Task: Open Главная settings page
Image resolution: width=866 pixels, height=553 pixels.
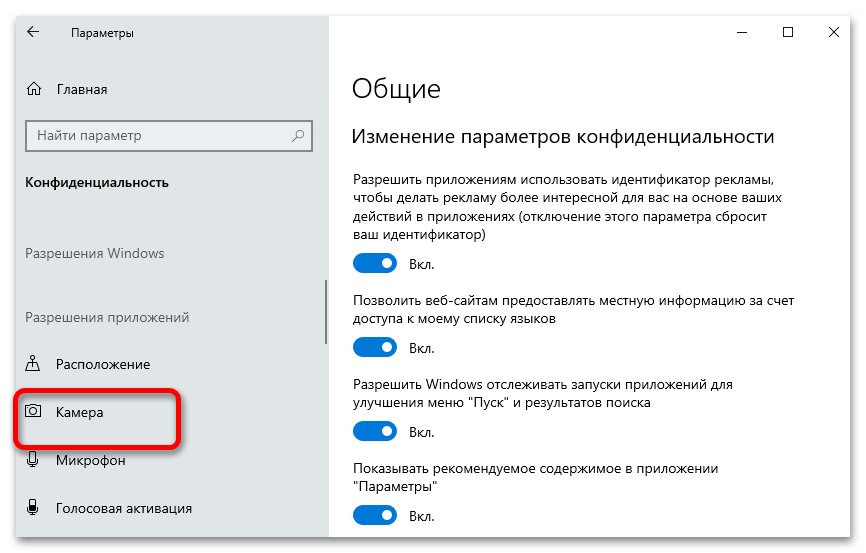Action: tap(82, 89)
